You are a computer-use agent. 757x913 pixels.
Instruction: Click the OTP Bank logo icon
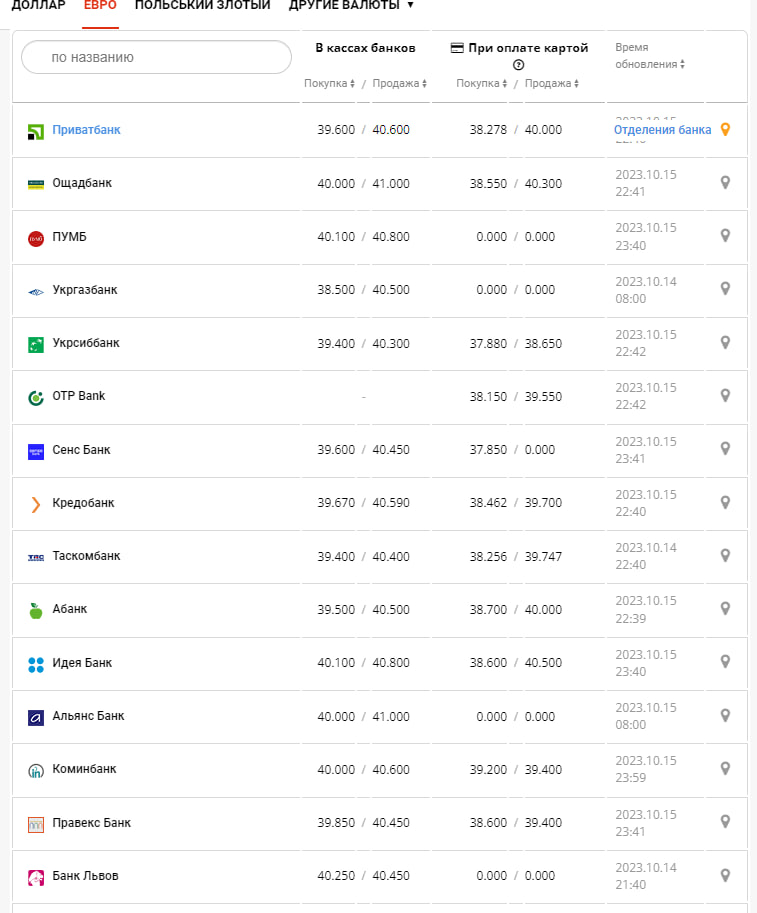[35, 397]
